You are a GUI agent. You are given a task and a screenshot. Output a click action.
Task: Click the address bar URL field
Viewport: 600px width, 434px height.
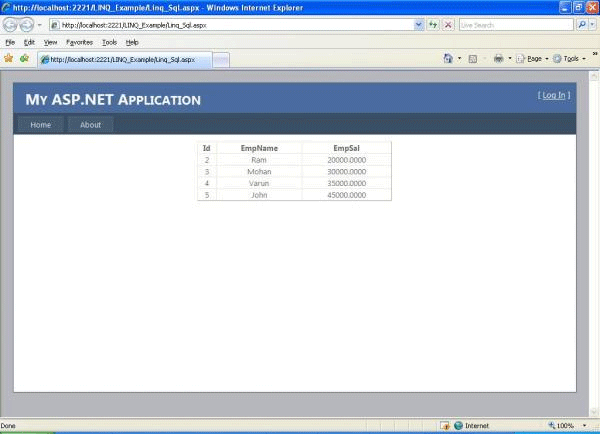232,25
